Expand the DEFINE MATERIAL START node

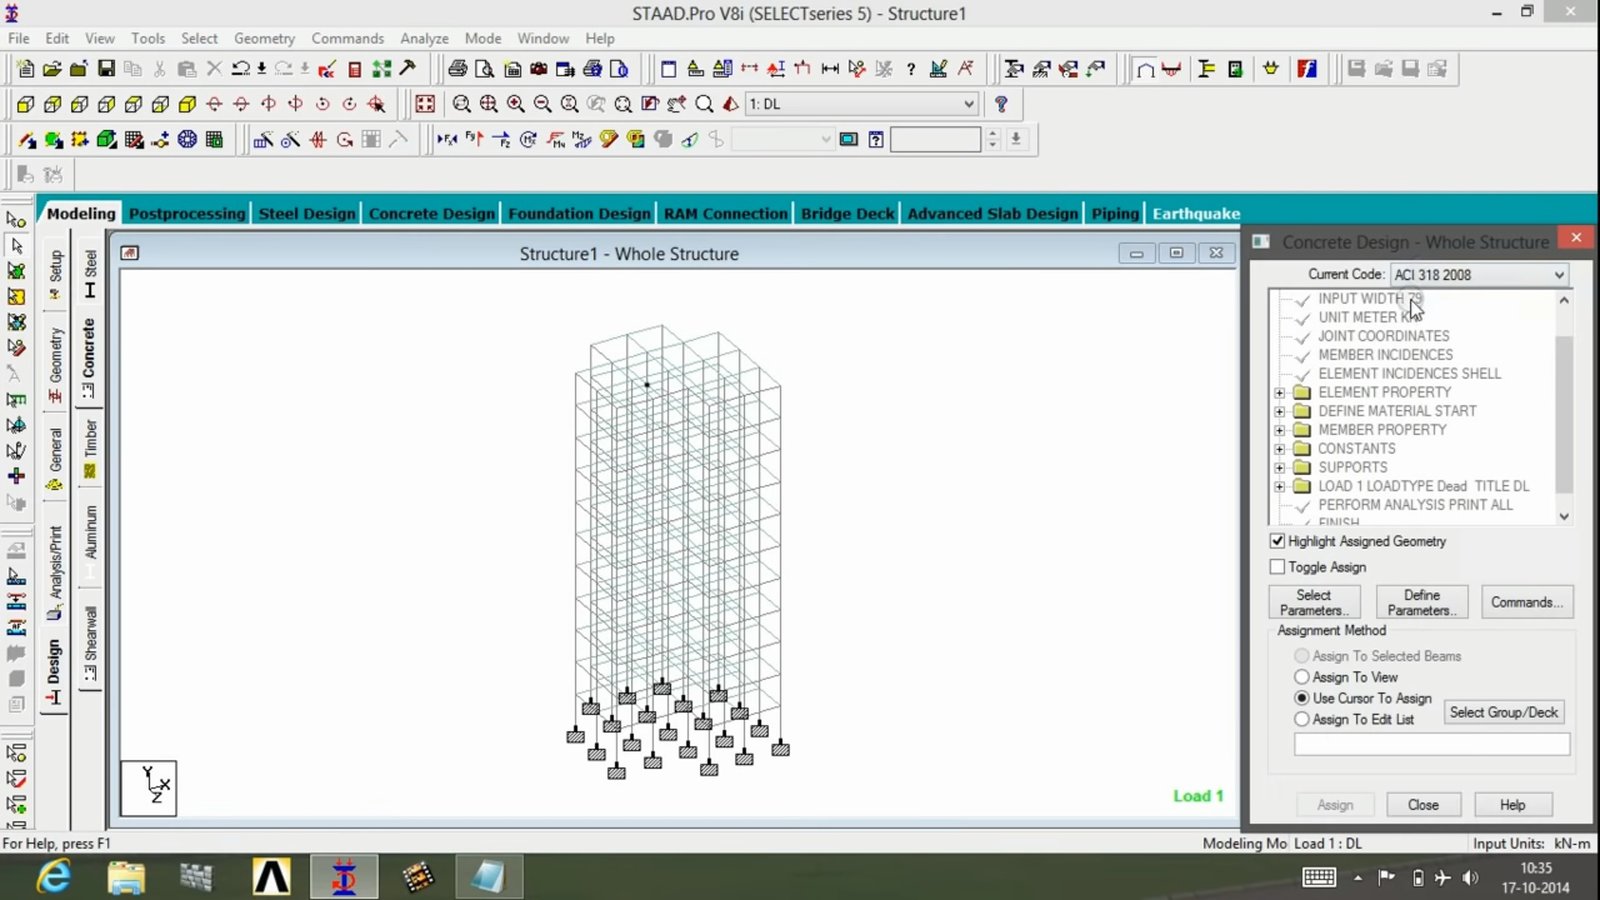pos(1279,411)
